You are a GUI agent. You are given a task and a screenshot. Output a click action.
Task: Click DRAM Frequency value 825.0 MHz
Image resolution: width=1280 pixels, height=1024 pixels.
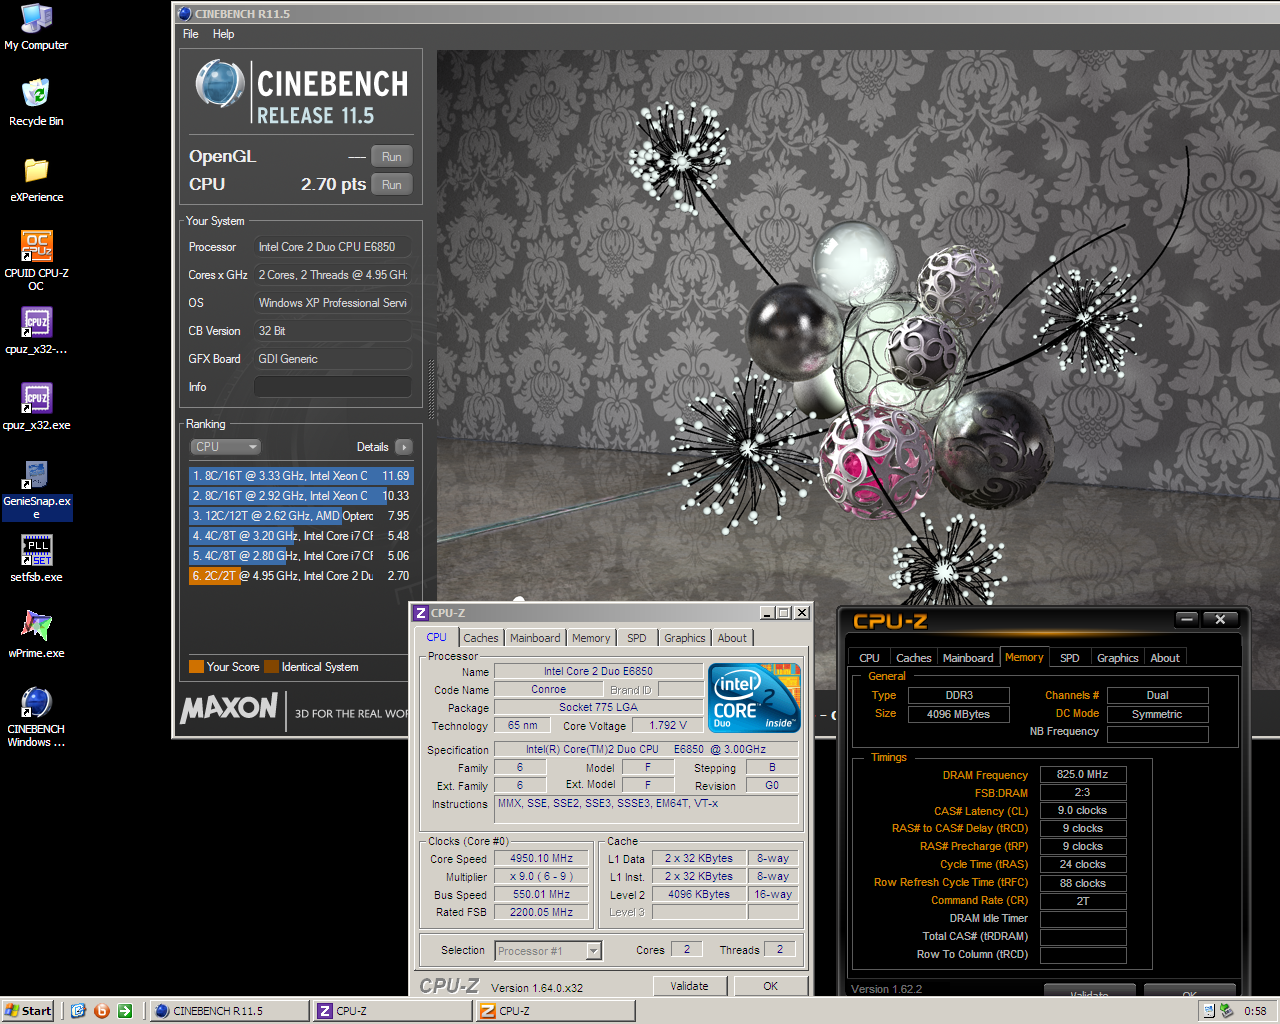1083,774
